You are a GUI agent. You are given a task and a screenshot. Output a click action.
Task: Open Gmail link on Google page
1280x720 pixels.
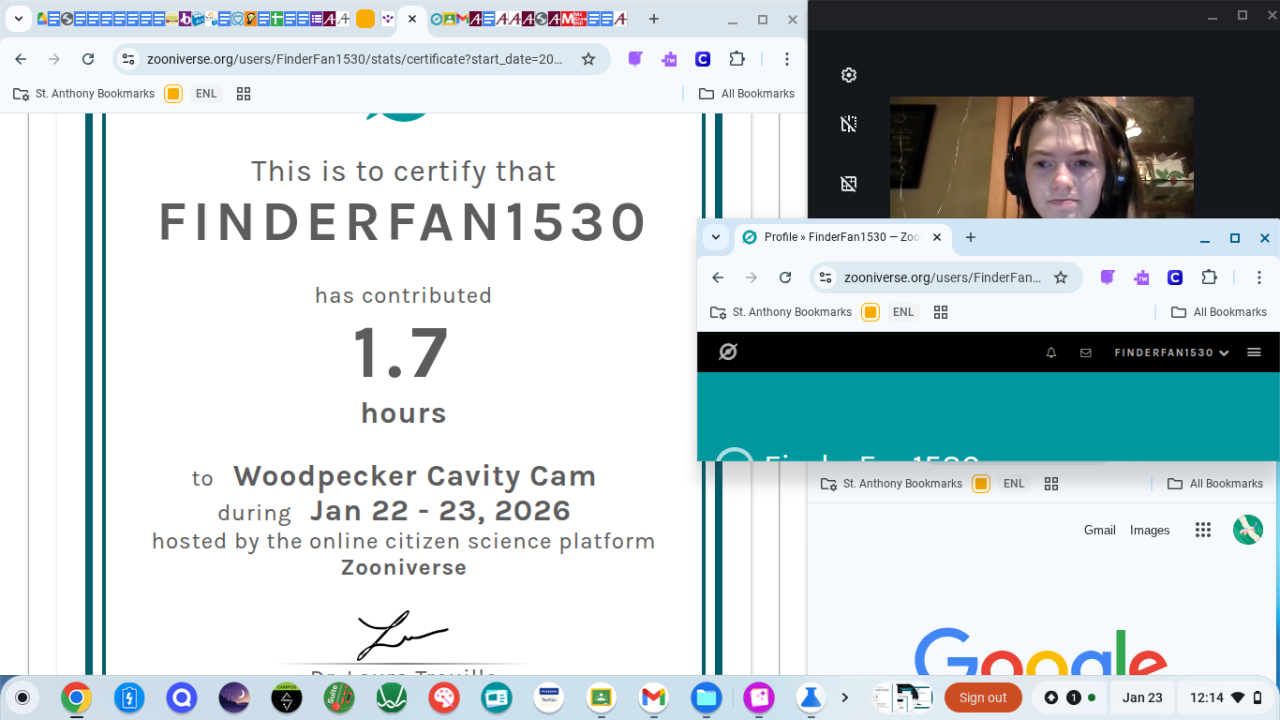click(1099, 530)
